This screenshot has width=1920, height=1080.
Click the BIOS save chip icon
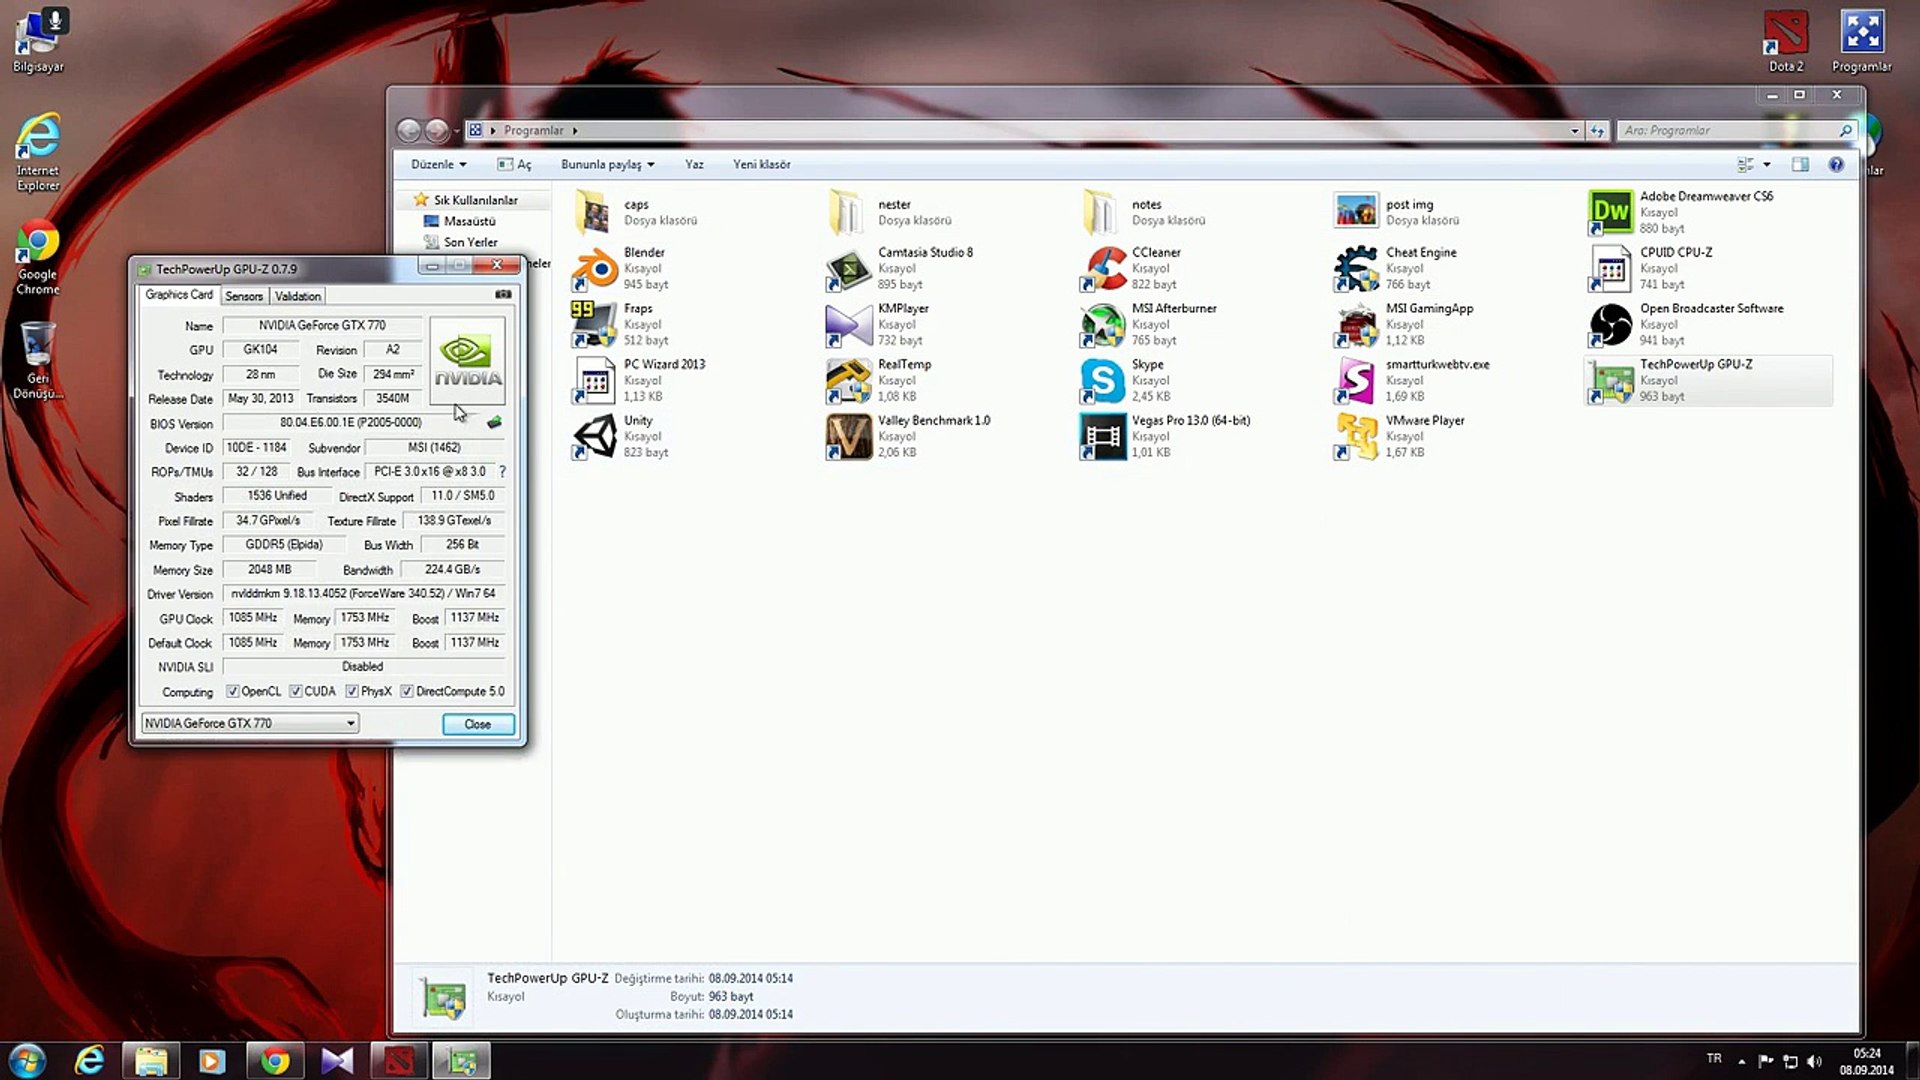click(494, 423)
